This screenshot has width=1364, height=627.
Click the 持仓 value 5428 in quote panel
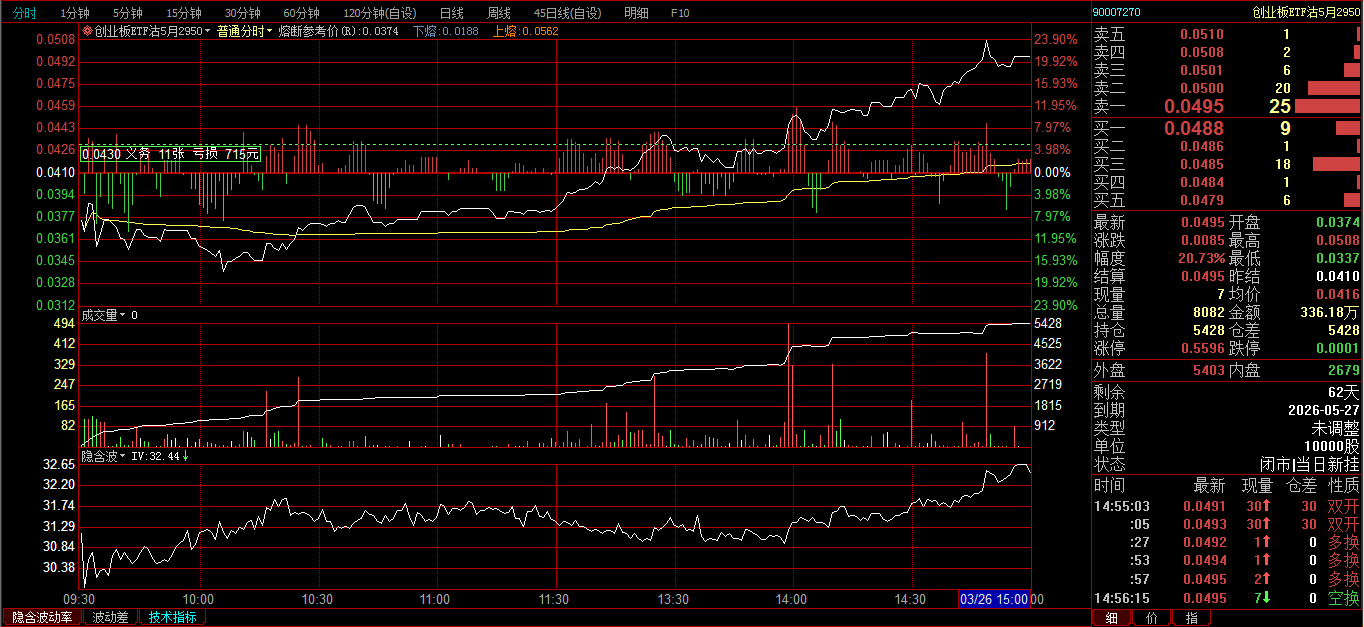(1207, 330)
